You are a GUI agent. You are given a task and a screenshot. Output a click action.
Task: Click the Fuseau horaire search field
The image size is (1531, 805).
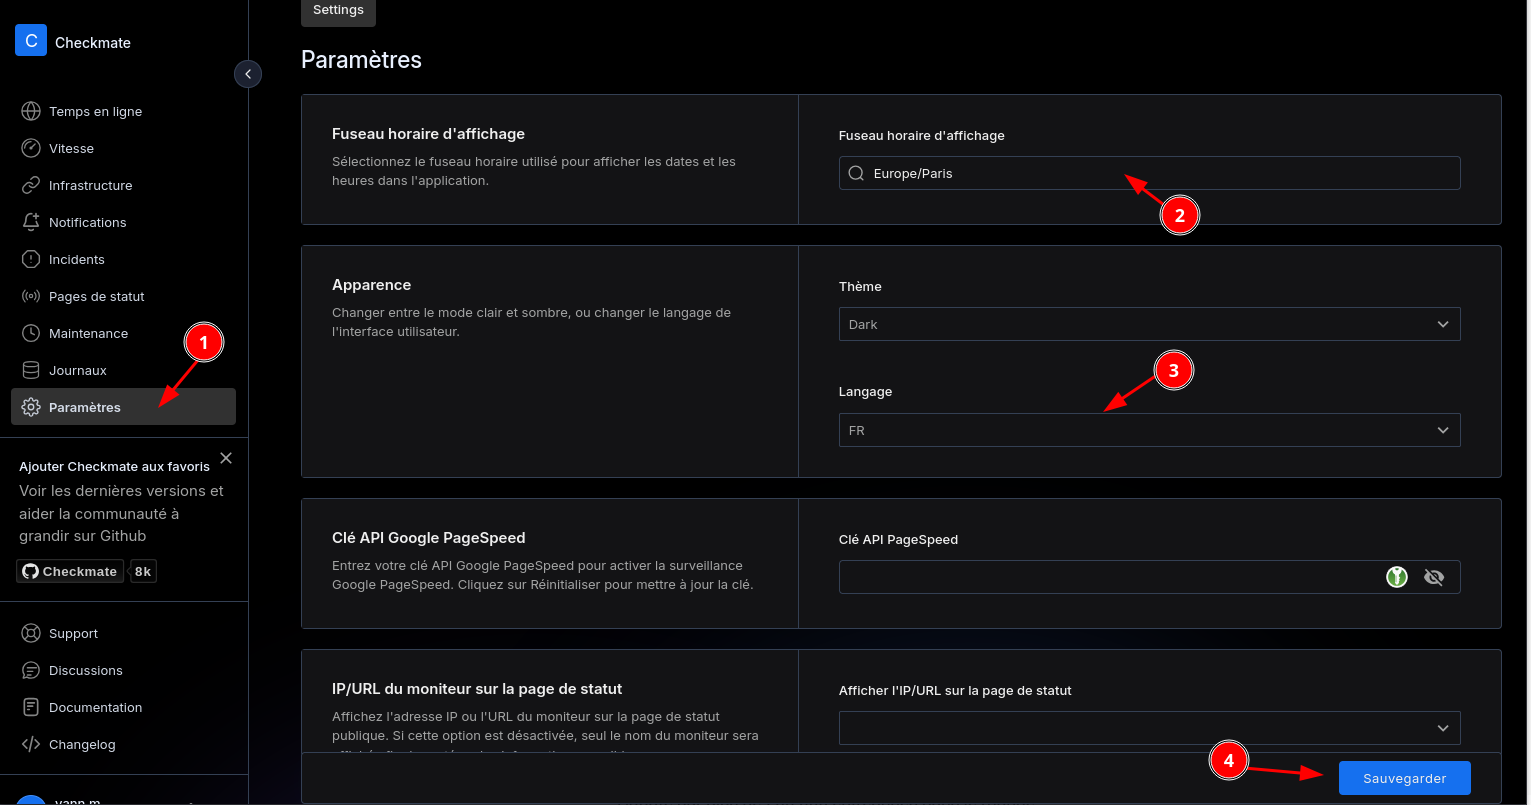pyautogui.click(x=1148, y=173)
